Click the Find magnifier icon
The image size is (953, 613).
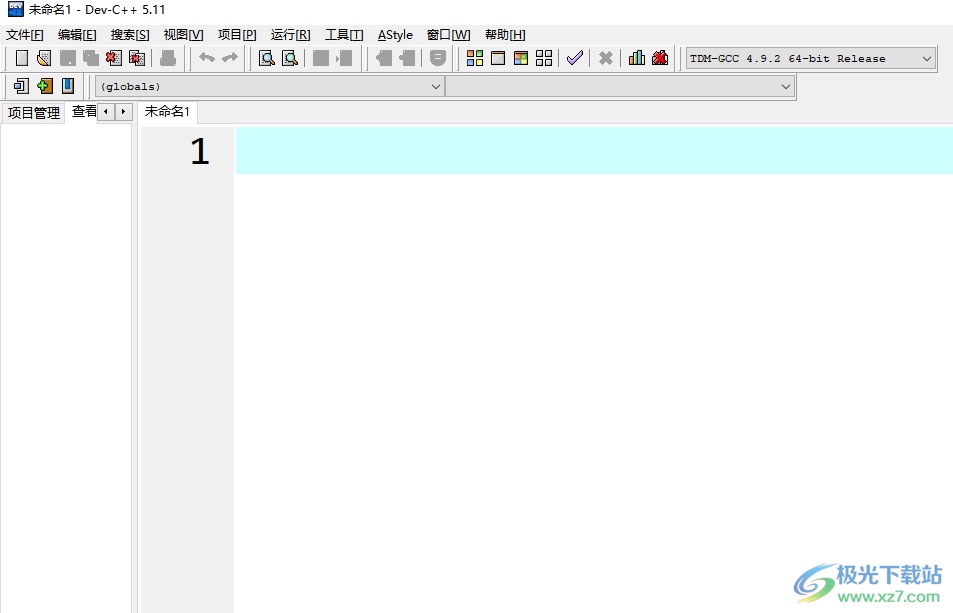267,58
